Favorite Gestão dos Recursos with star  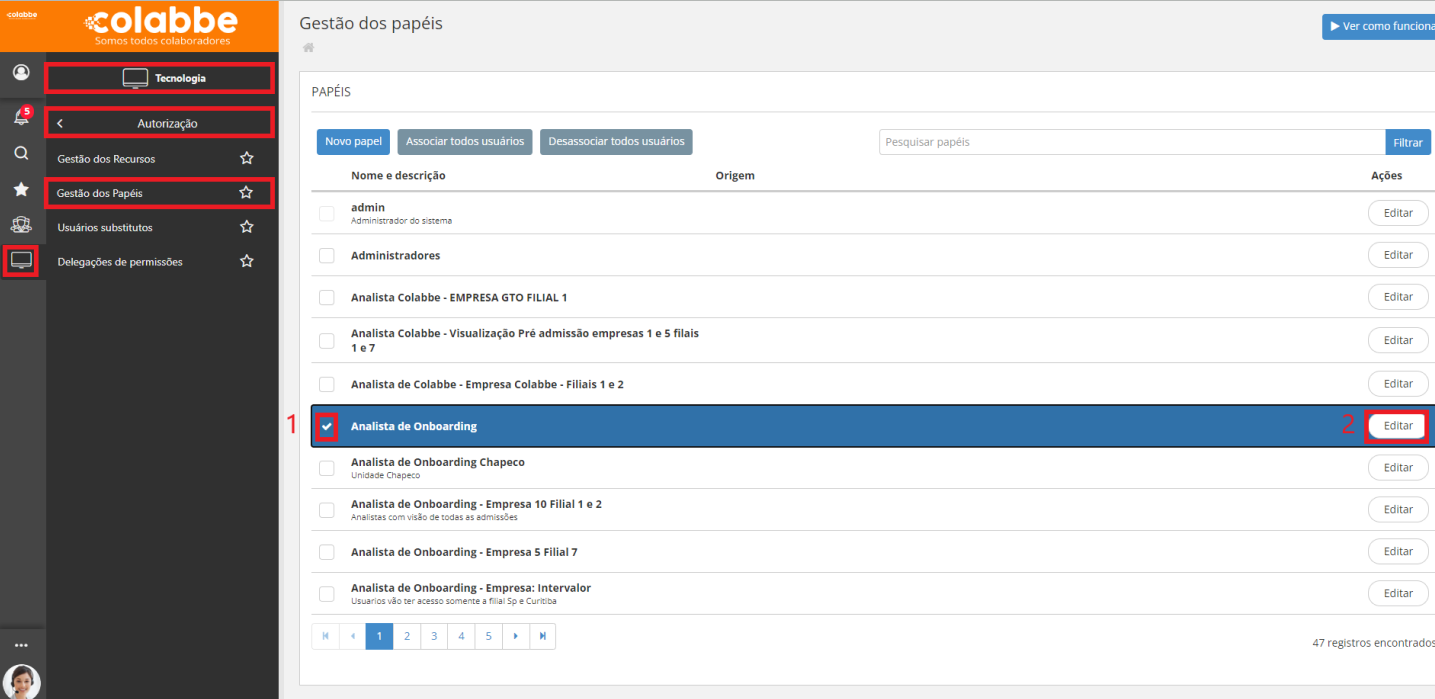click(246, 158)
